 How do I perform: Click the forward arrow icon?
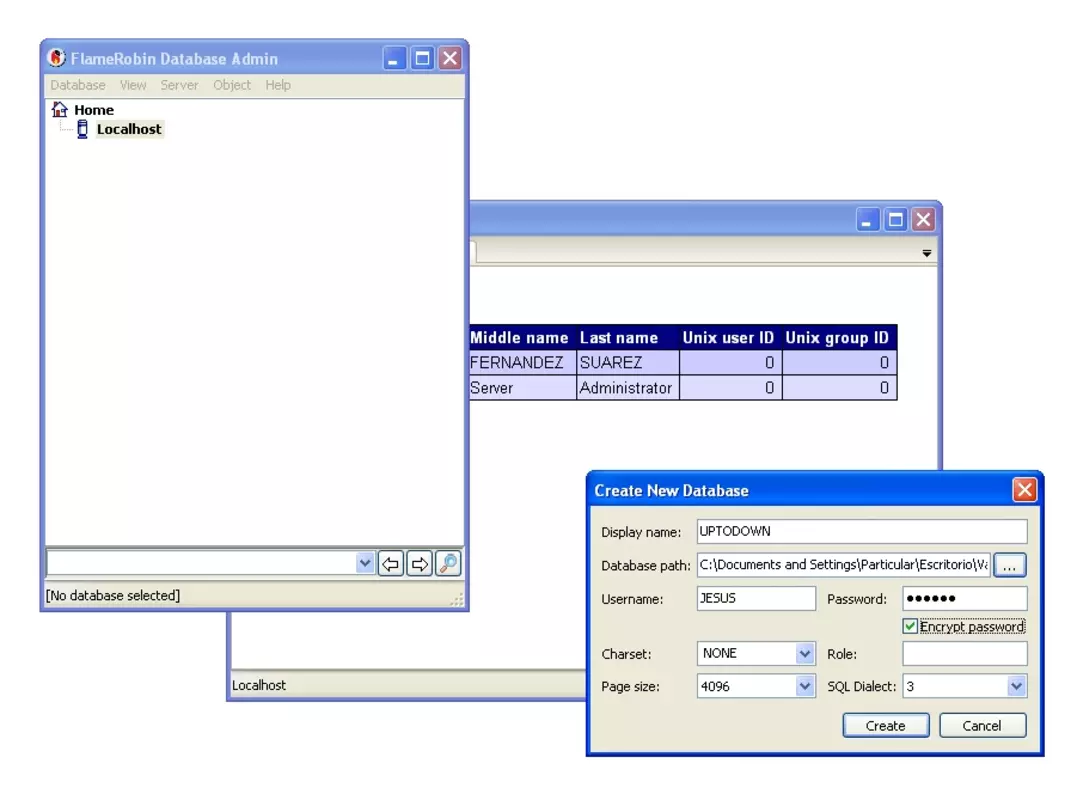pos(420,564)
